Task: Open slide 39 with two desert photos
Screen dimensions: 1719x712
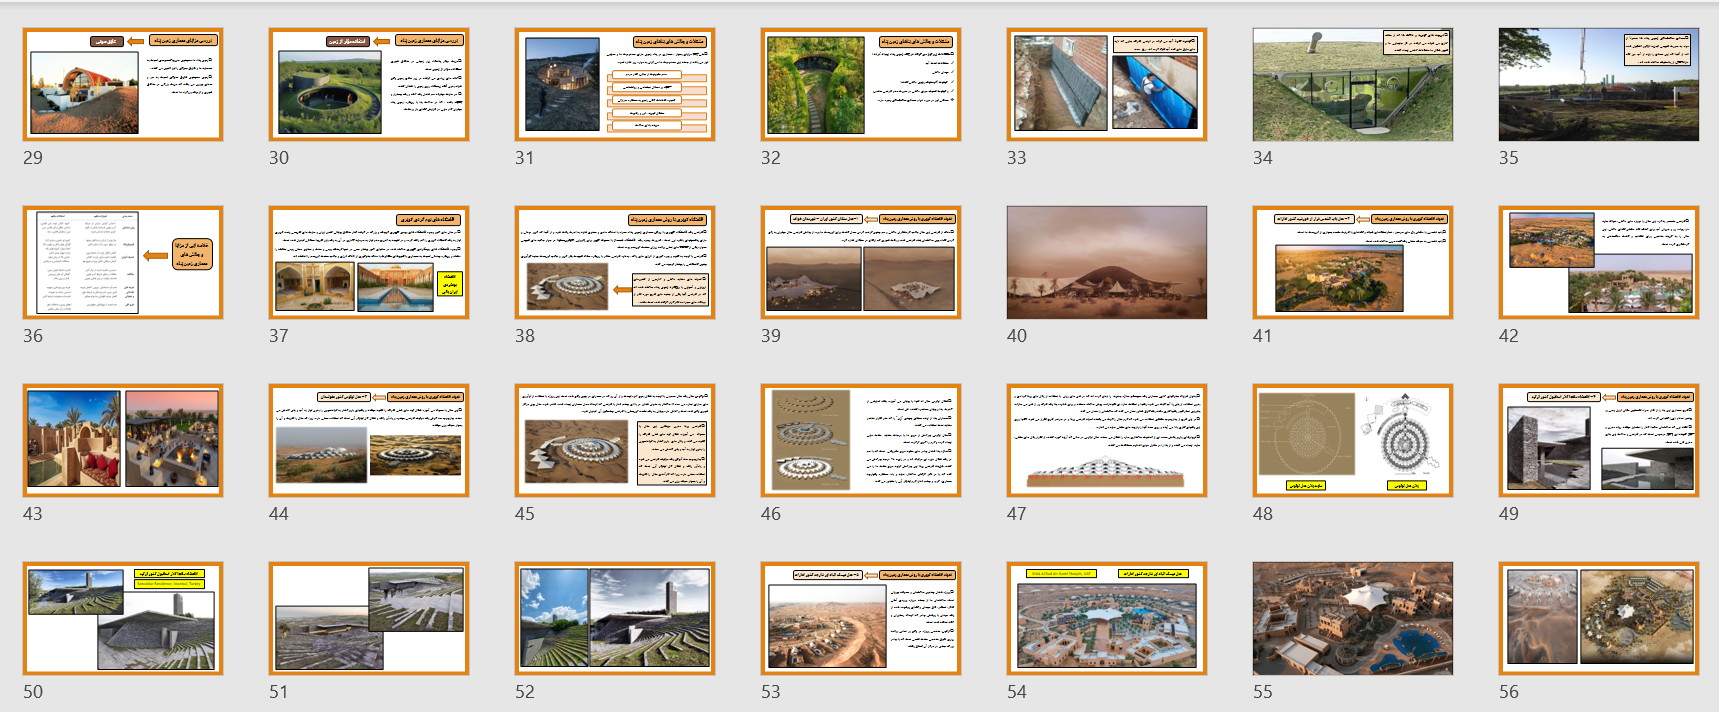Action: (861, 262)
